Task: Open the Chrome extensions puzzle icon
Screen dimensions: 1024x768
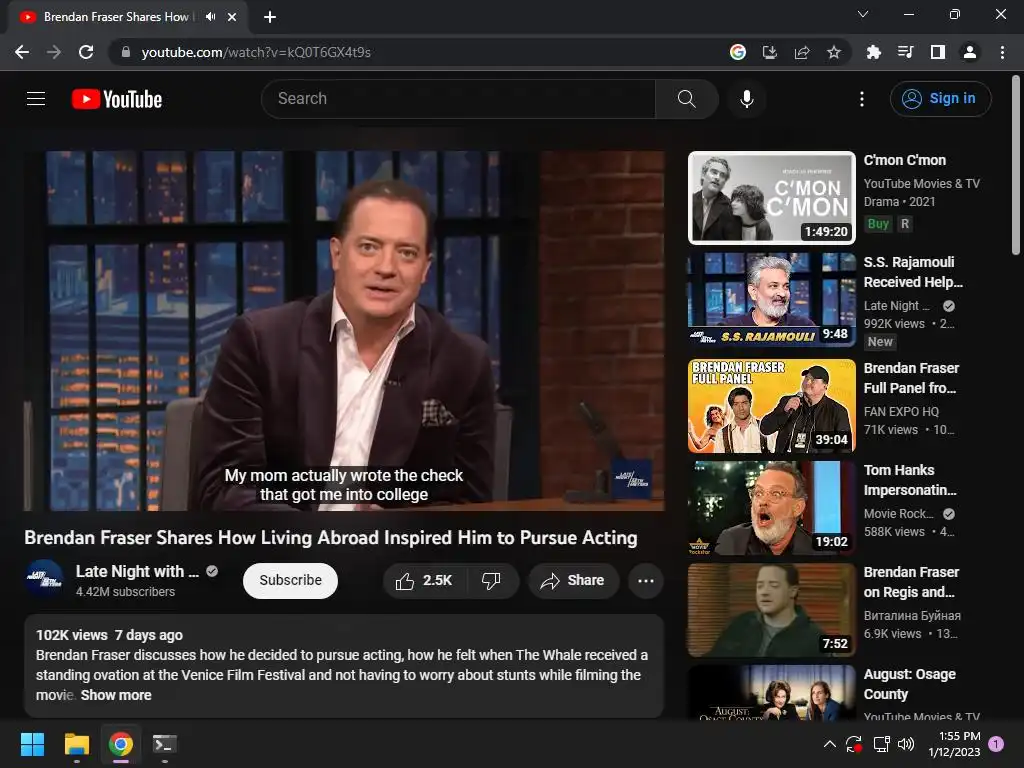Action: tap(873, 52)
